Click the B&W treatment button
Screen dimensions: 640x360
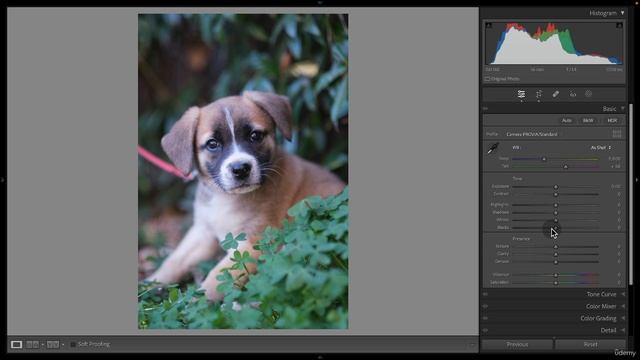588,120
